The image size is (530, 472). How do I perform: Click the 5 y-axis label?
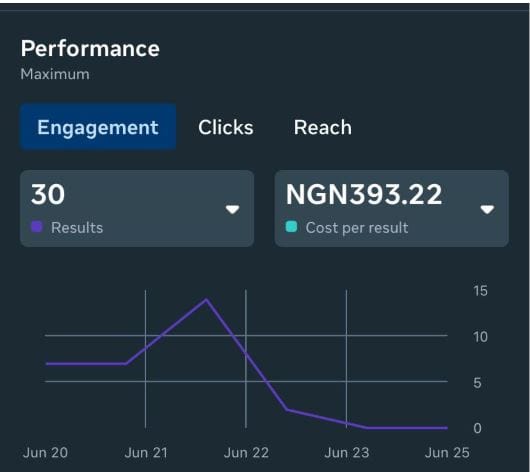coord(477,383)
